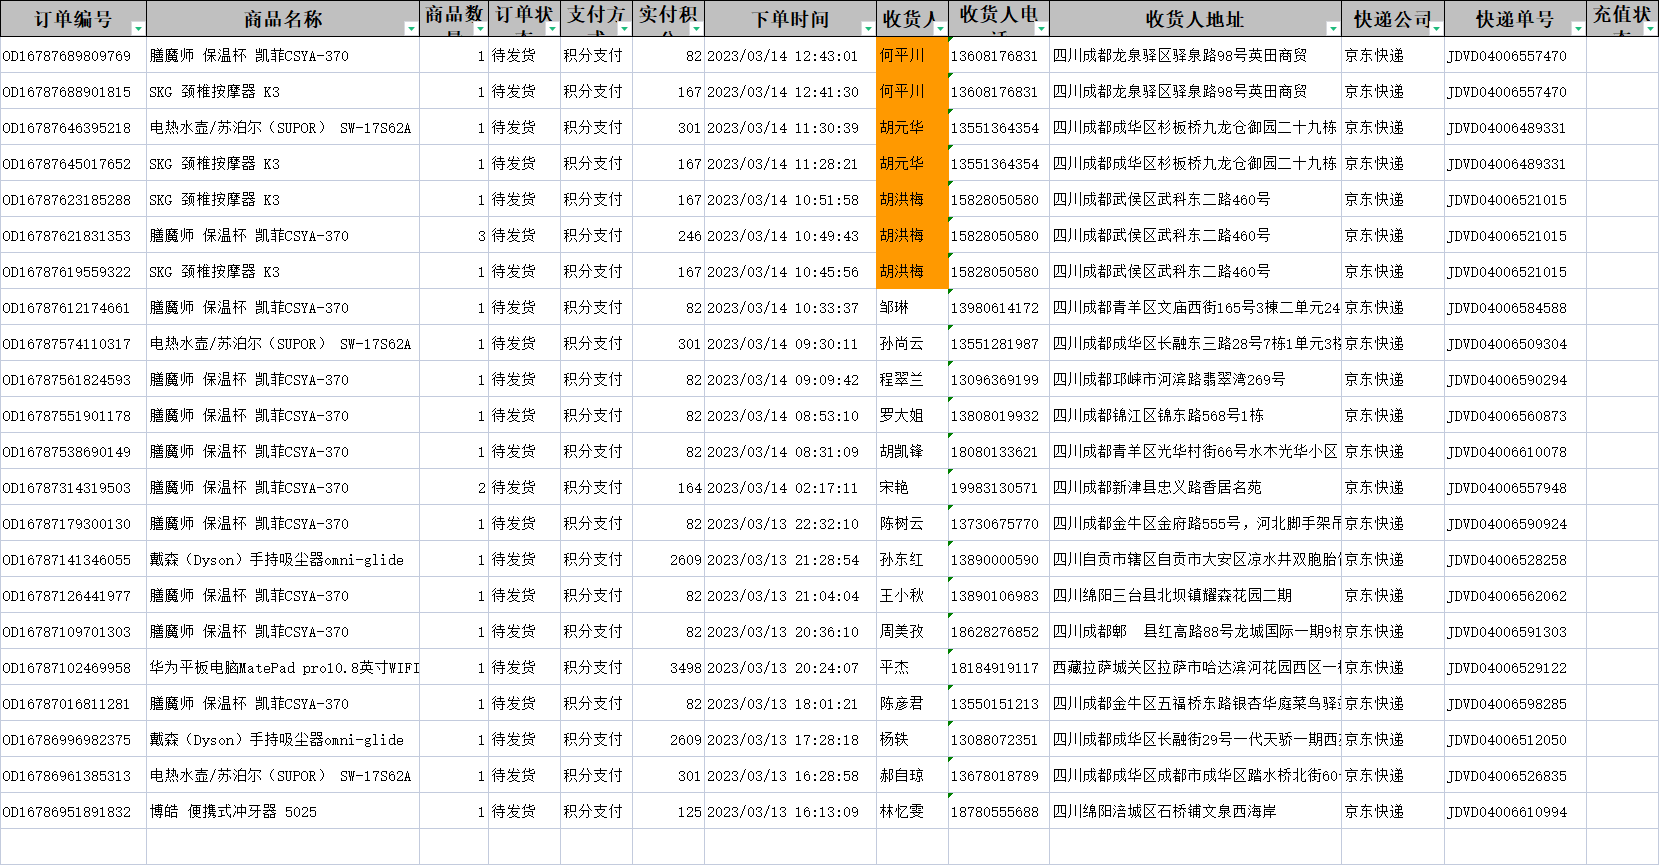Select the address cell 四川成都邛崃市河滨路翡翠湾269号

[x=1195, y=380]
